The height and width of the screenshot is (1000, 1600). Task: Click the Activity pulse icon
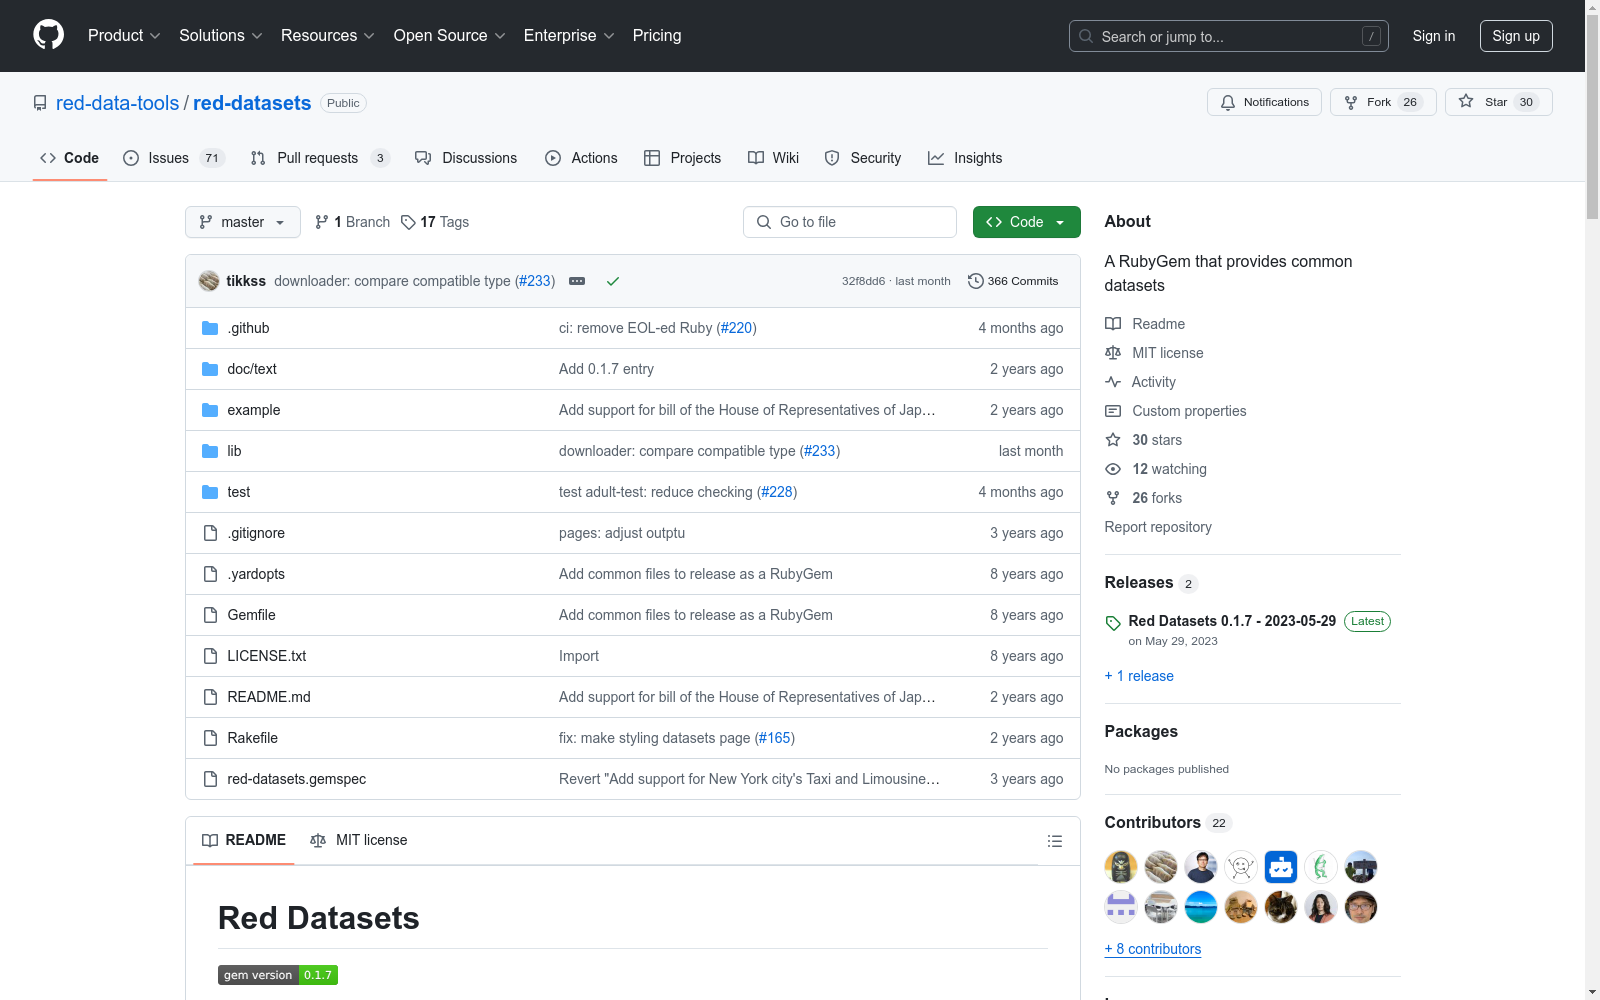coord(1113,382)
